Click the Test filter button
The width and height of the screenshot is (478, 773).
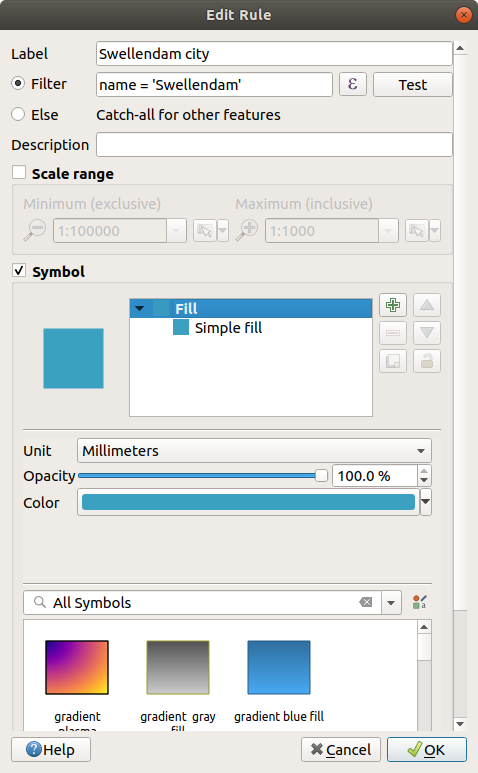click(x=412, y=85)
